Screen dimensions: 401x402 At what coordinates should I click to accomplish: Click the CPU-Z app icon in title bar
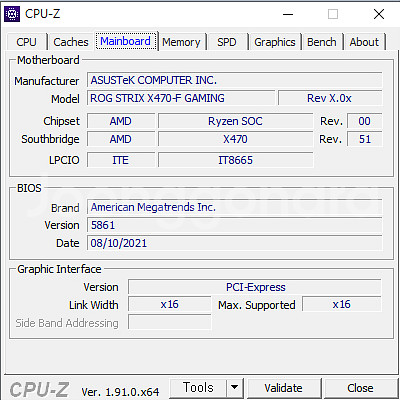click(x=12, y=14)
